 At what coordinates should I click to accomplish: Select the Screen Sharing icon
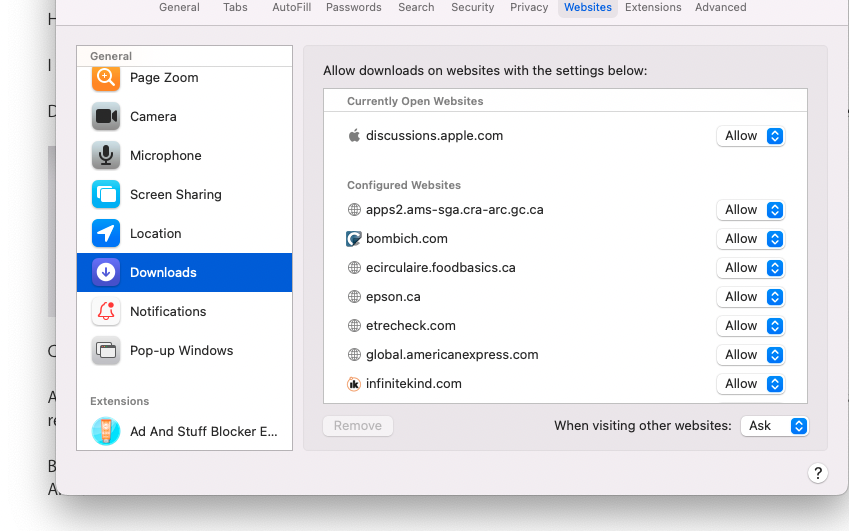(x=106, y=195)
